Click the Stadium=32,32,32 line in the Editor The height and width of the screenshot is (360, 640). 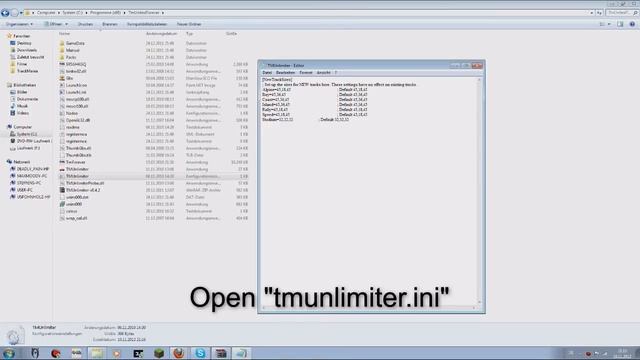[278, 120]
